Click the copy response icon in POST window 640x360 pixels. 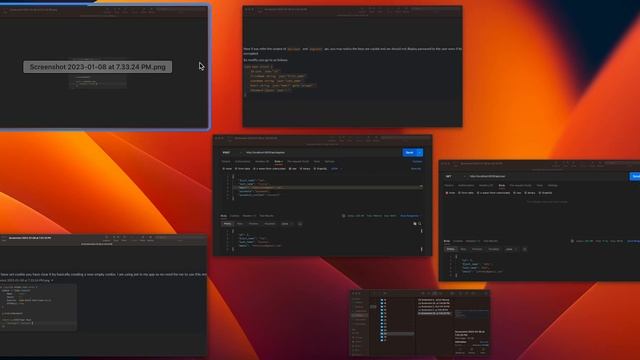coord(415,224)
